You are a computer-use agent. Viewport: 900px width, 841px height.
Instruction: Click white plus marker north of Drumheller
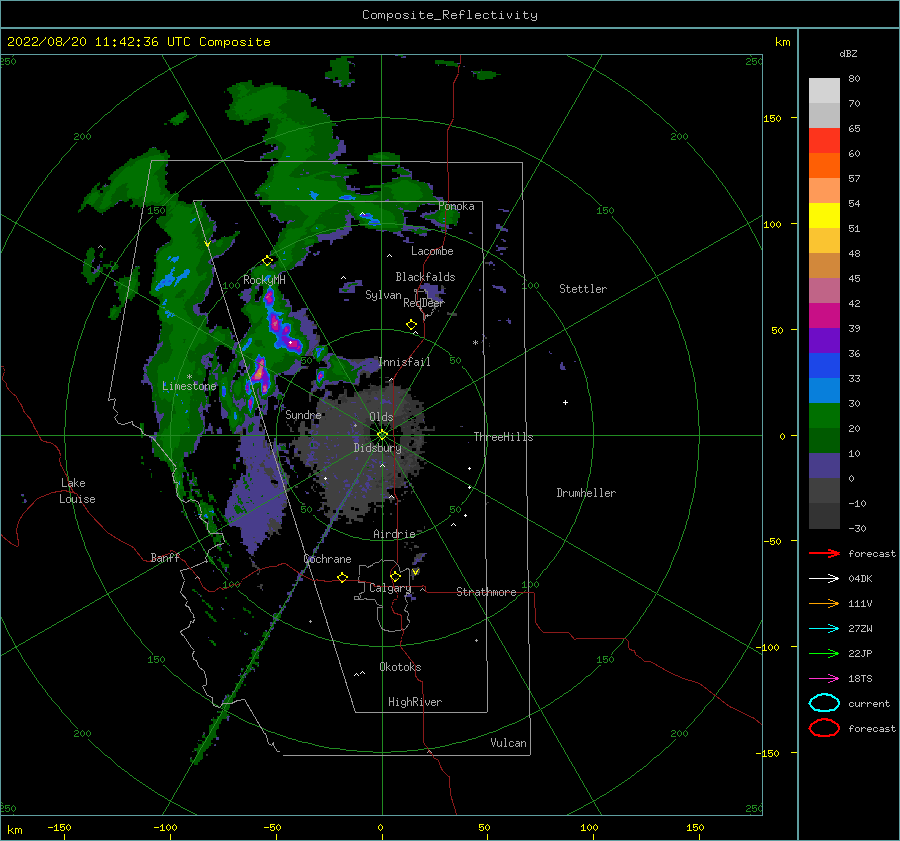click(565, 402)
